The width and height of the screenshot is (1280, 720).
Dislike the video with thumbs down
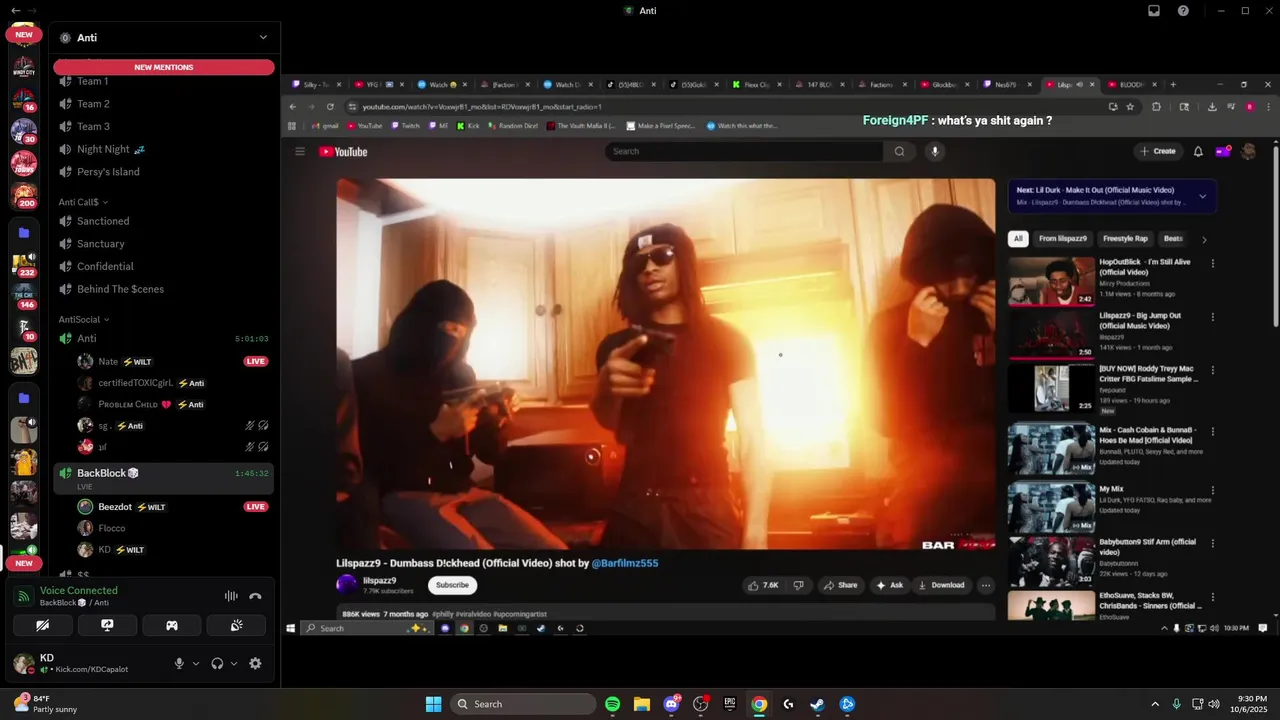(798, 585)
